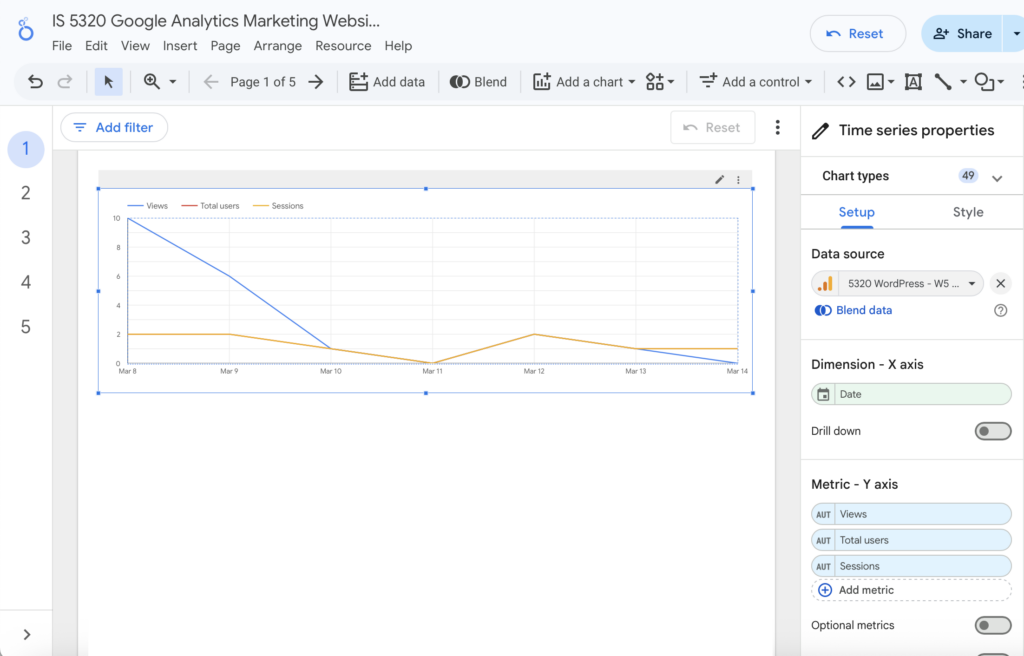Select page 3 in left sidebar
Image resolution: width=1024 pixels, height=656 pixels.
point(26,238)
